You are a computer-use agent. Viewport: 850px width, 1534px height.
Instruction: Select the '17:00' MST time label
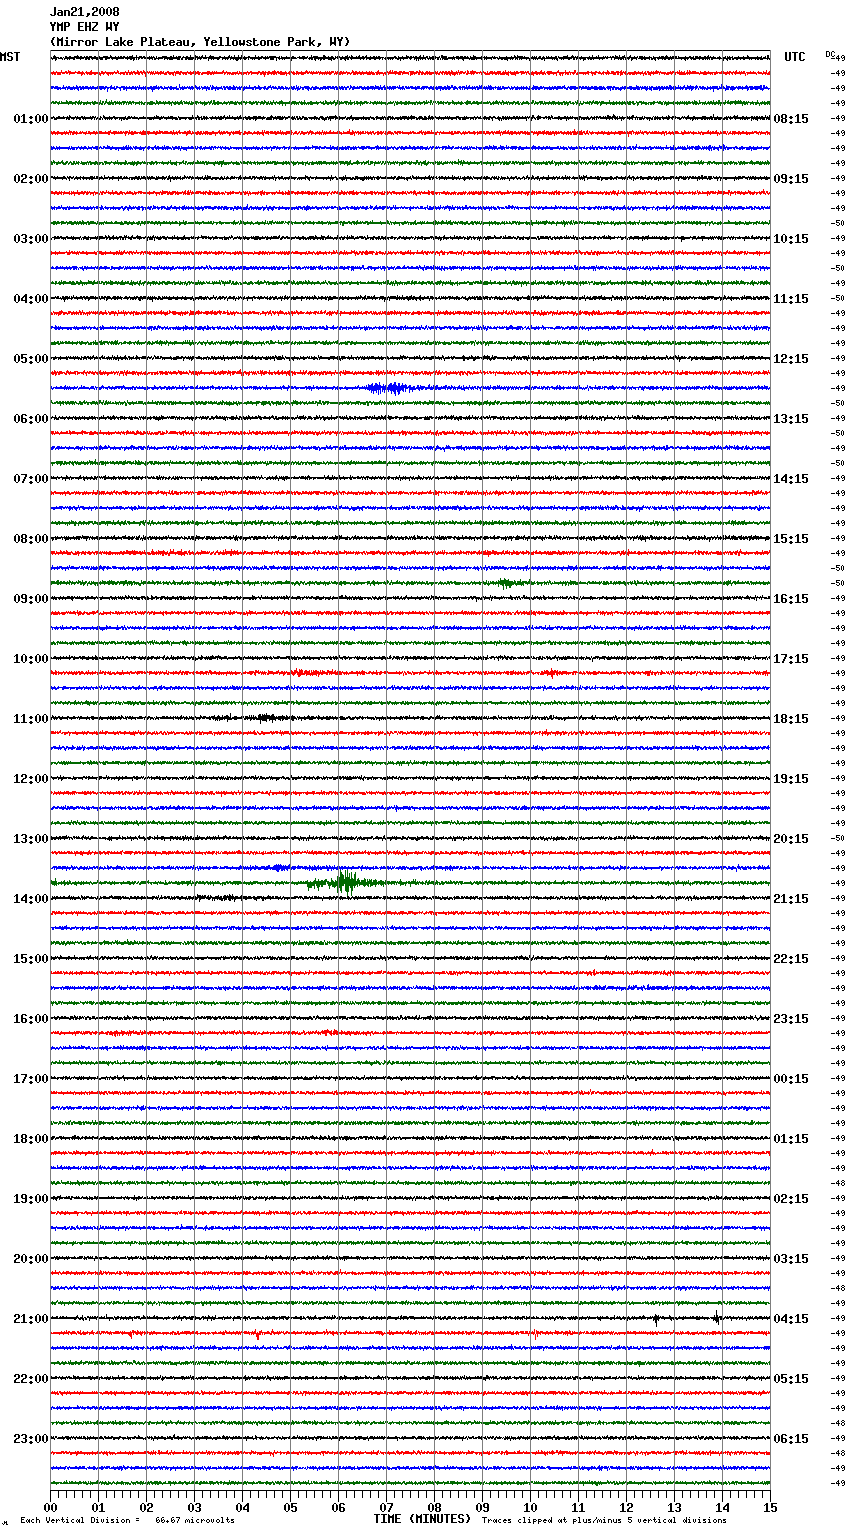[31, 1079]
